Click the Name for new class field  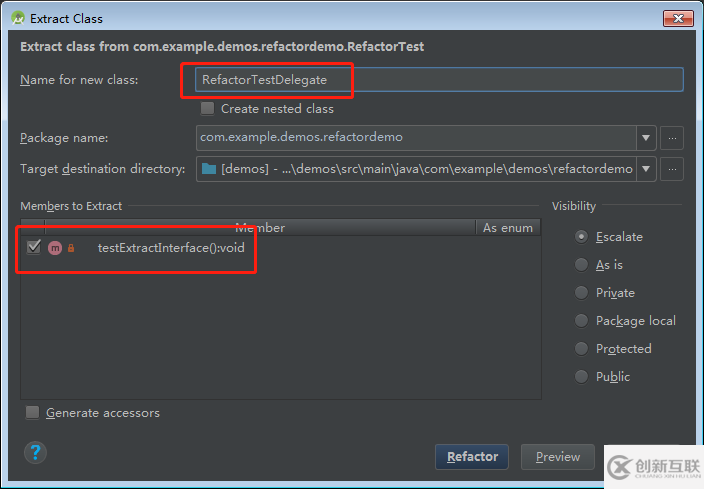point(439,79)
